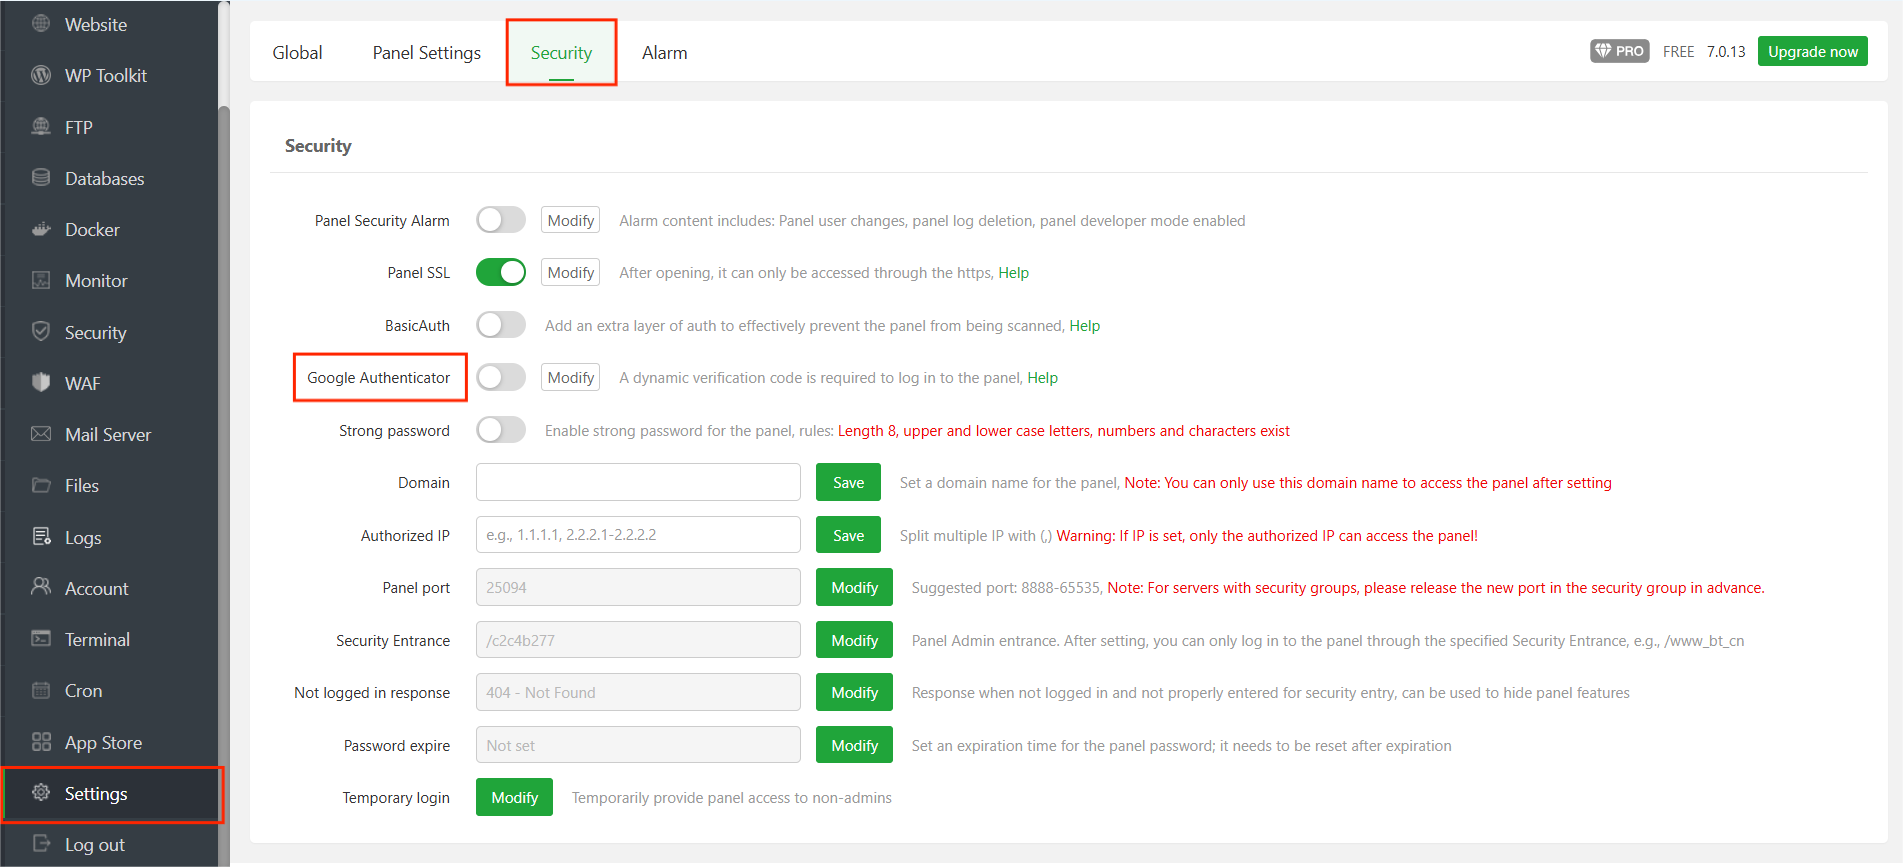Open the Panel Settings tab
The height and width of the screenshot is (867, 1903).
point(426,53)
